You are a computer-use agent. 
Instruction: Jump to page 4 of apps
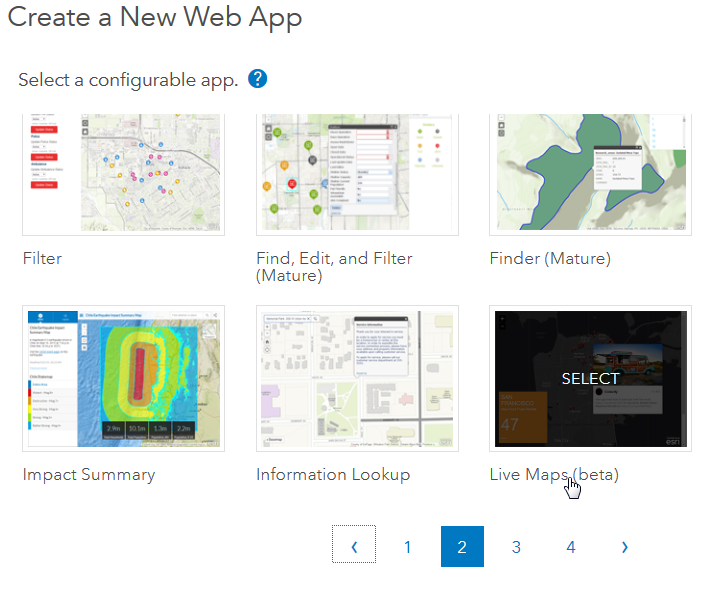coord(571,547)
